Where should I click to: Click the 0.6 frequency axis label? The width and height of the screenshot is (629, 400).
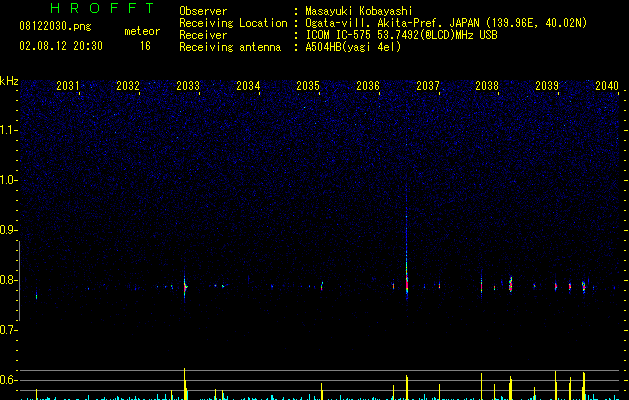(8, 380)
